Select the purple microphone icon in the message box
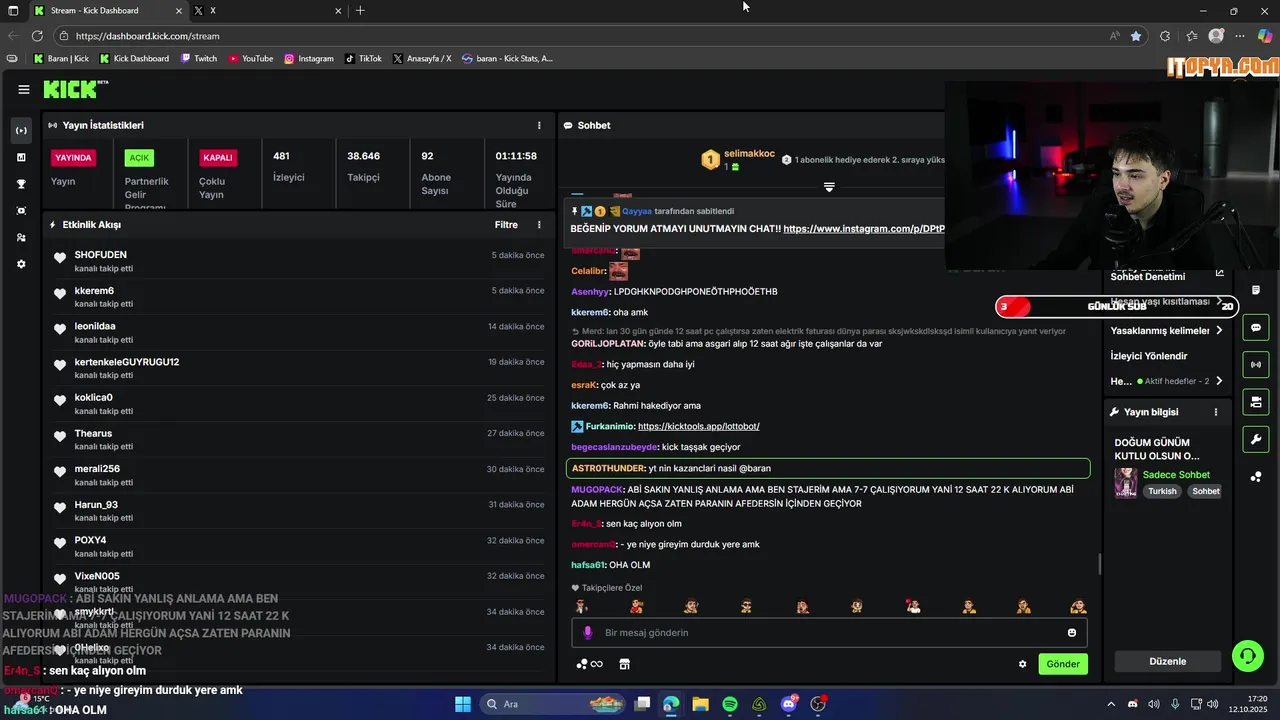 [x=588, y=633]
